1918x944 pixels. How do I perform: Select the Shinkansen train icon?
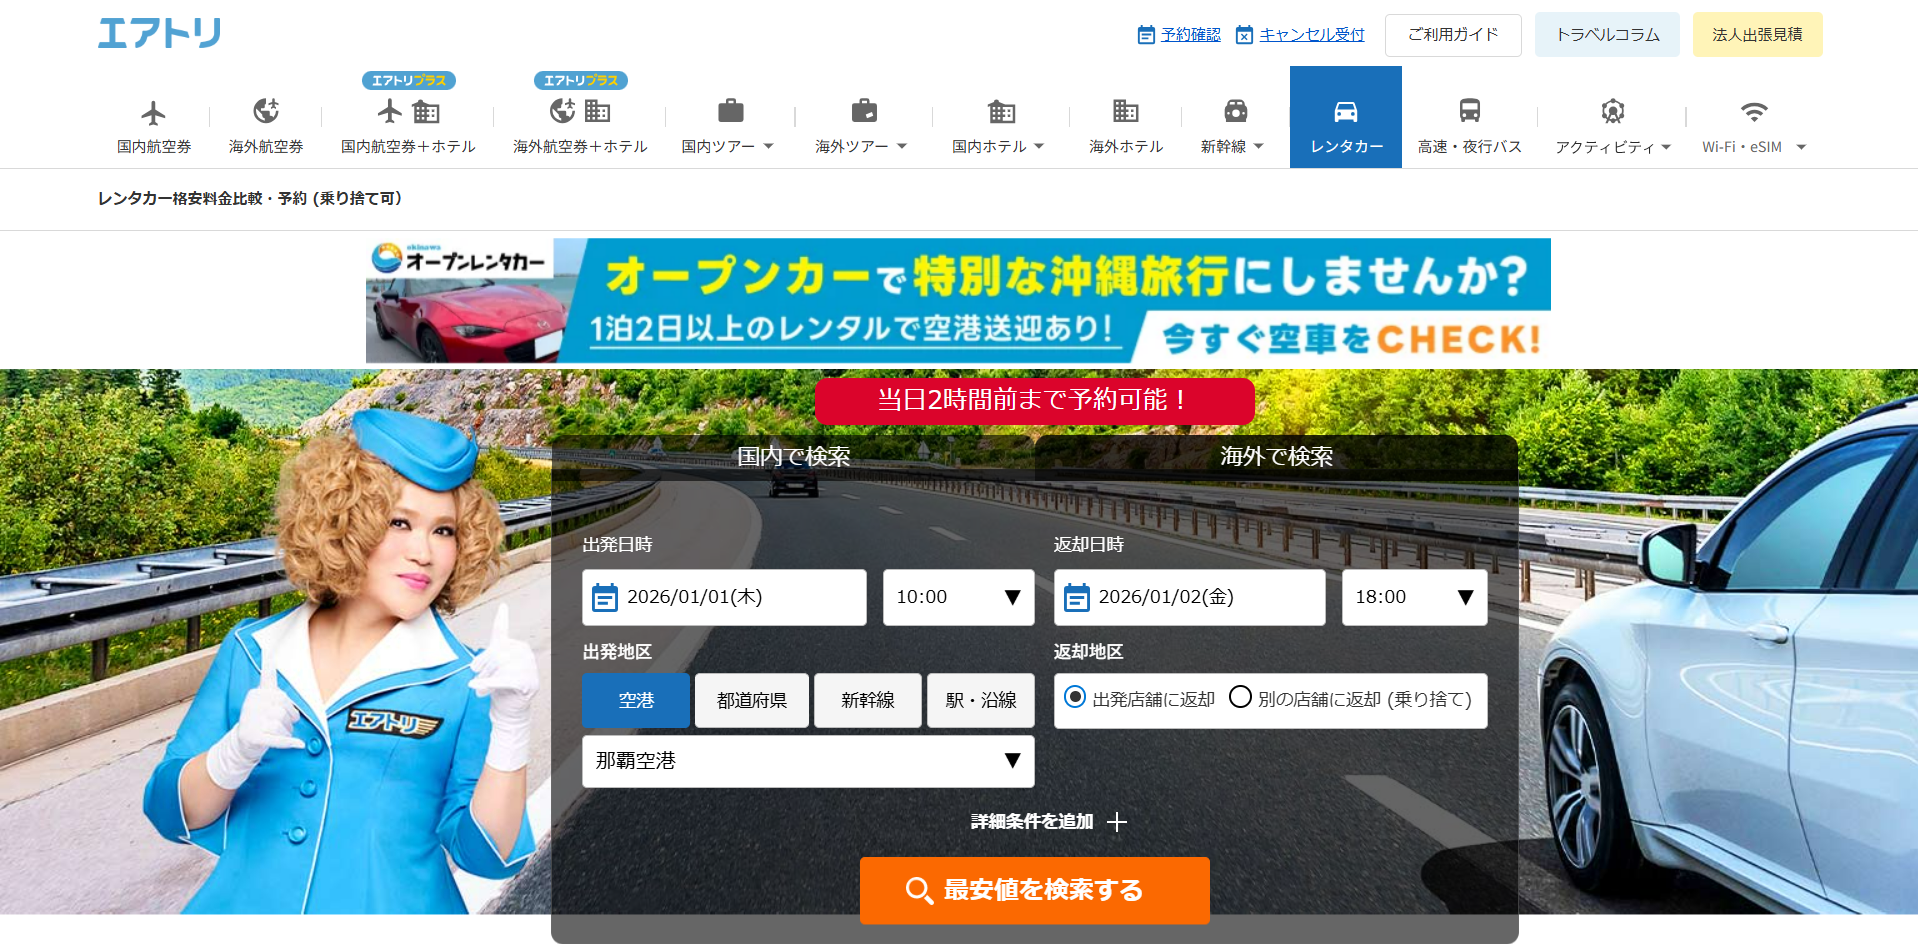click(x=1235, y=111)
